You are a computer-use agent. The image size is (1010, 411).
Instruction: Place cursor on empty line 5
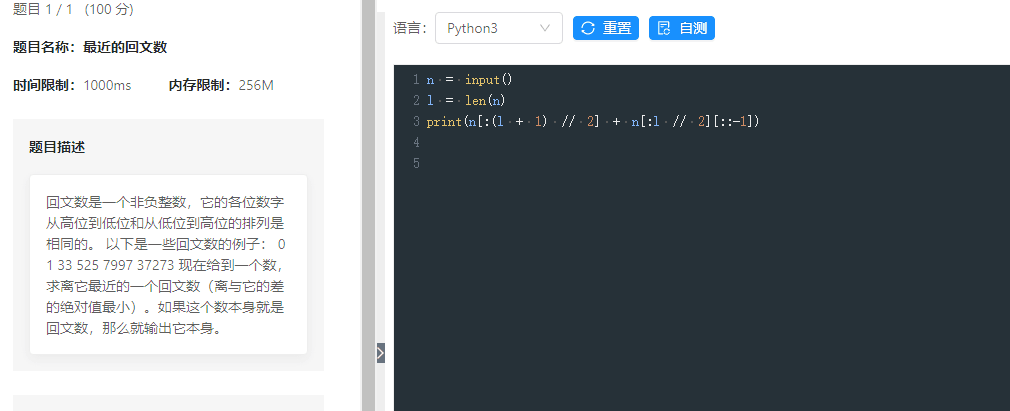[600, 164]
